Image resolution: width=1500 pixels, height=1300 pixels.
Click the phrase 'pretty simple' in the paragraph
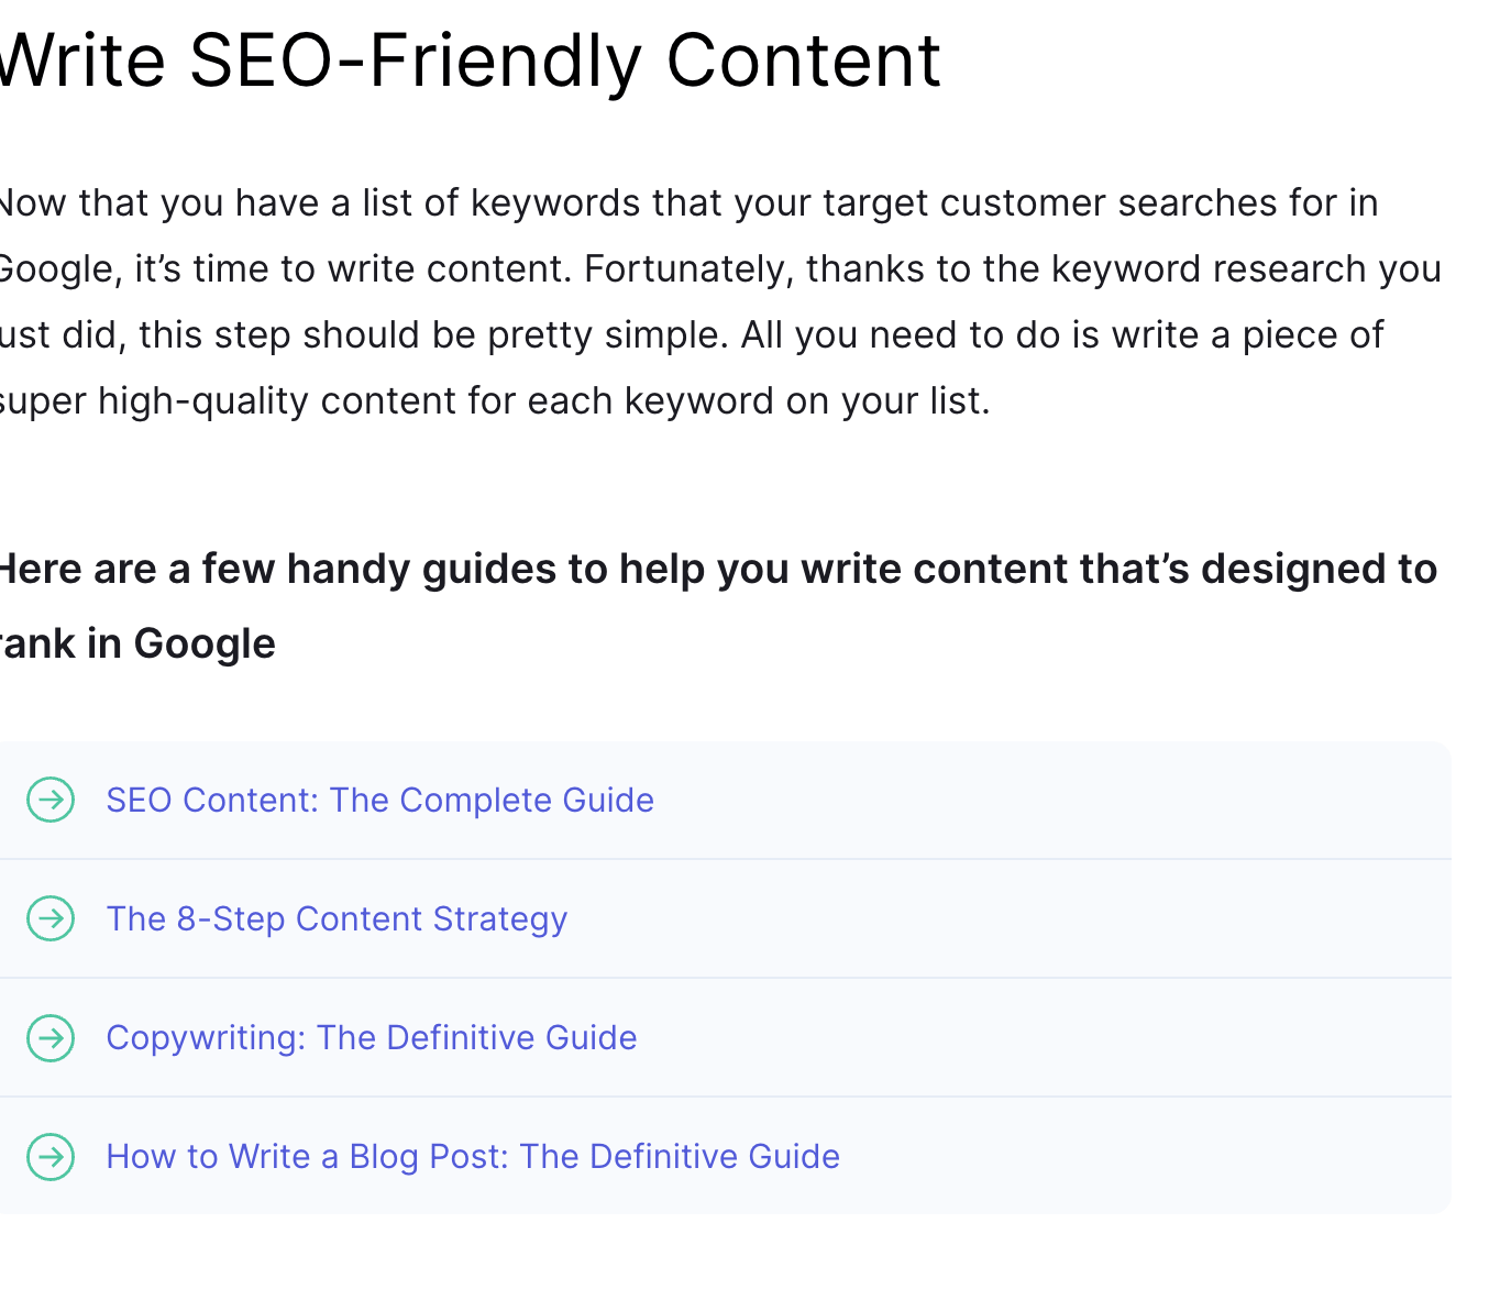tap(607, 335)
